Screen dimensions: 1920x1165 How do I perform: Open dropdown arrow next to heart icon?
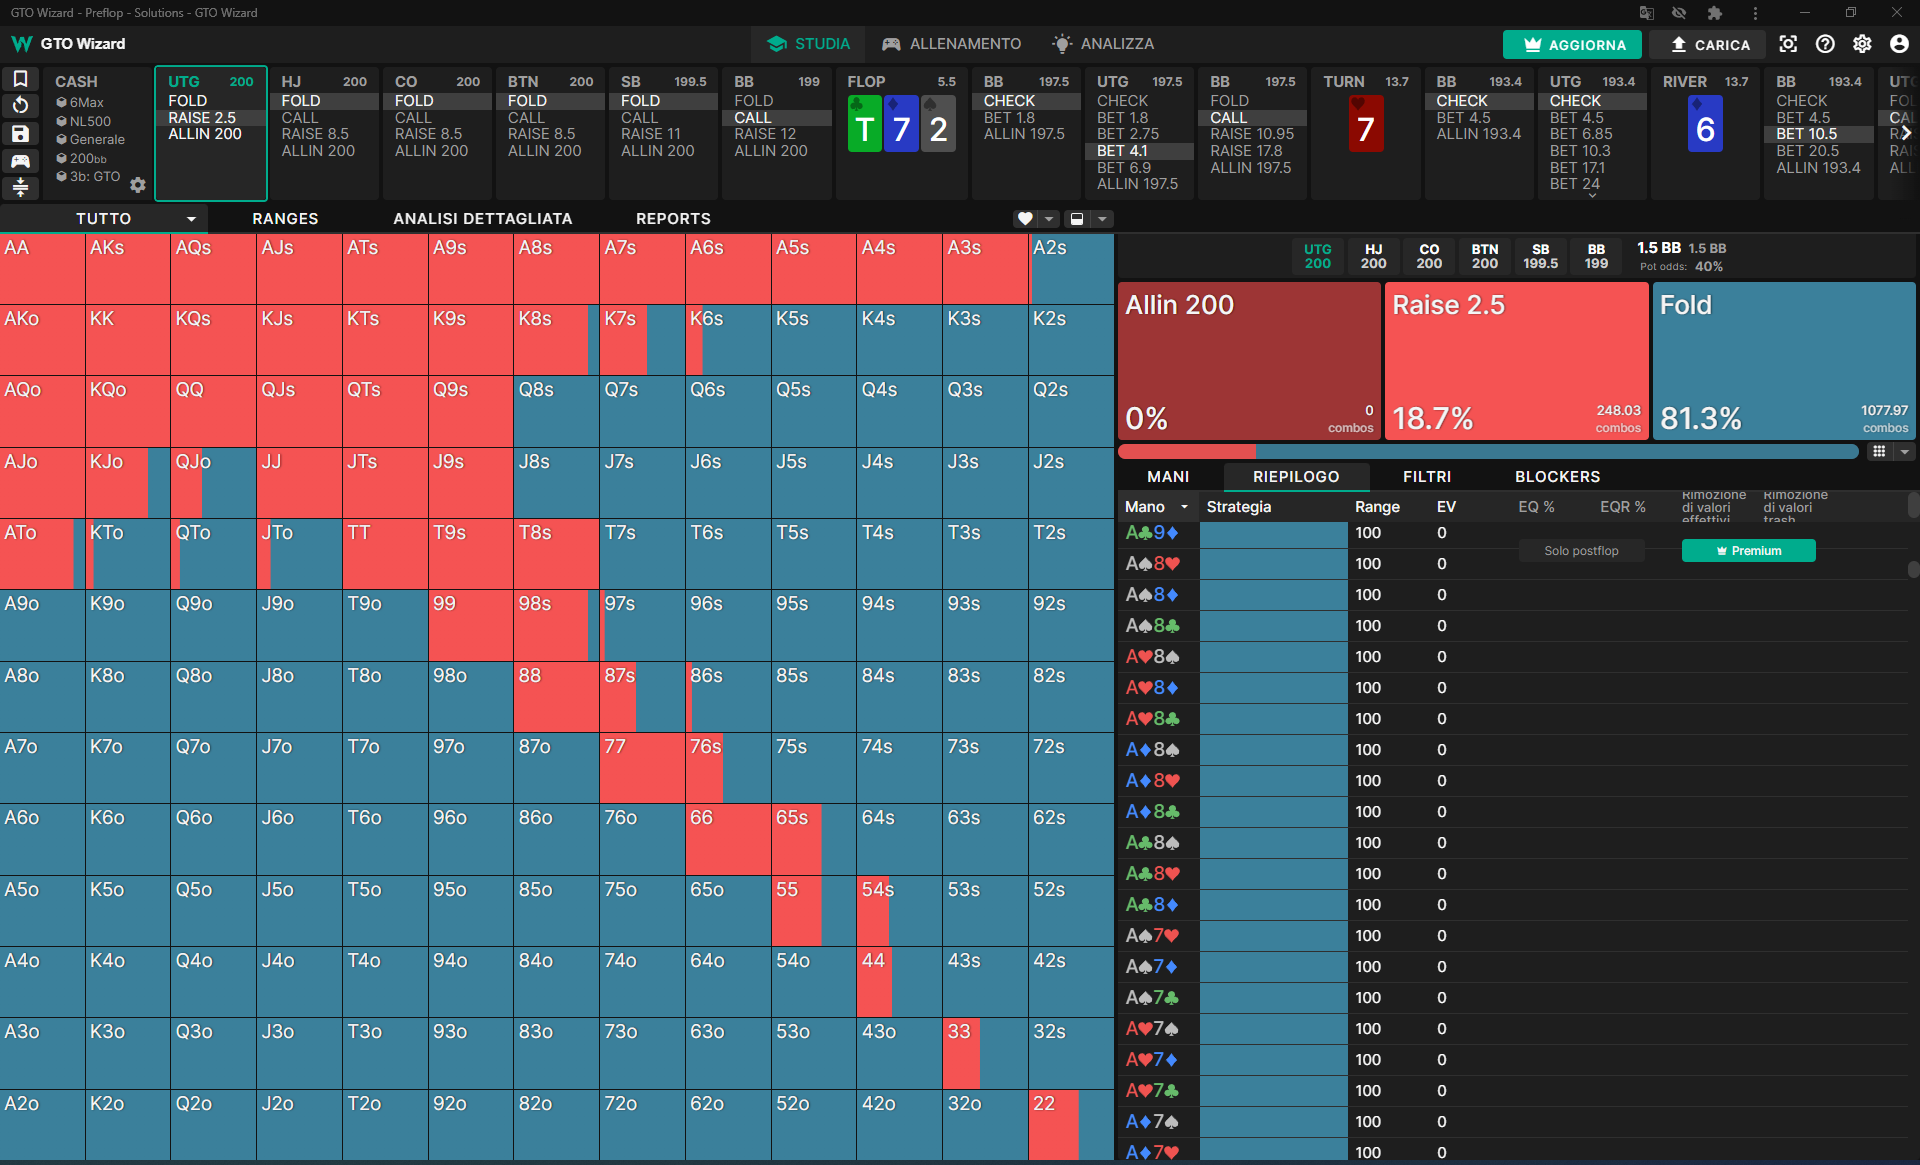click(x=1048, y=219)
